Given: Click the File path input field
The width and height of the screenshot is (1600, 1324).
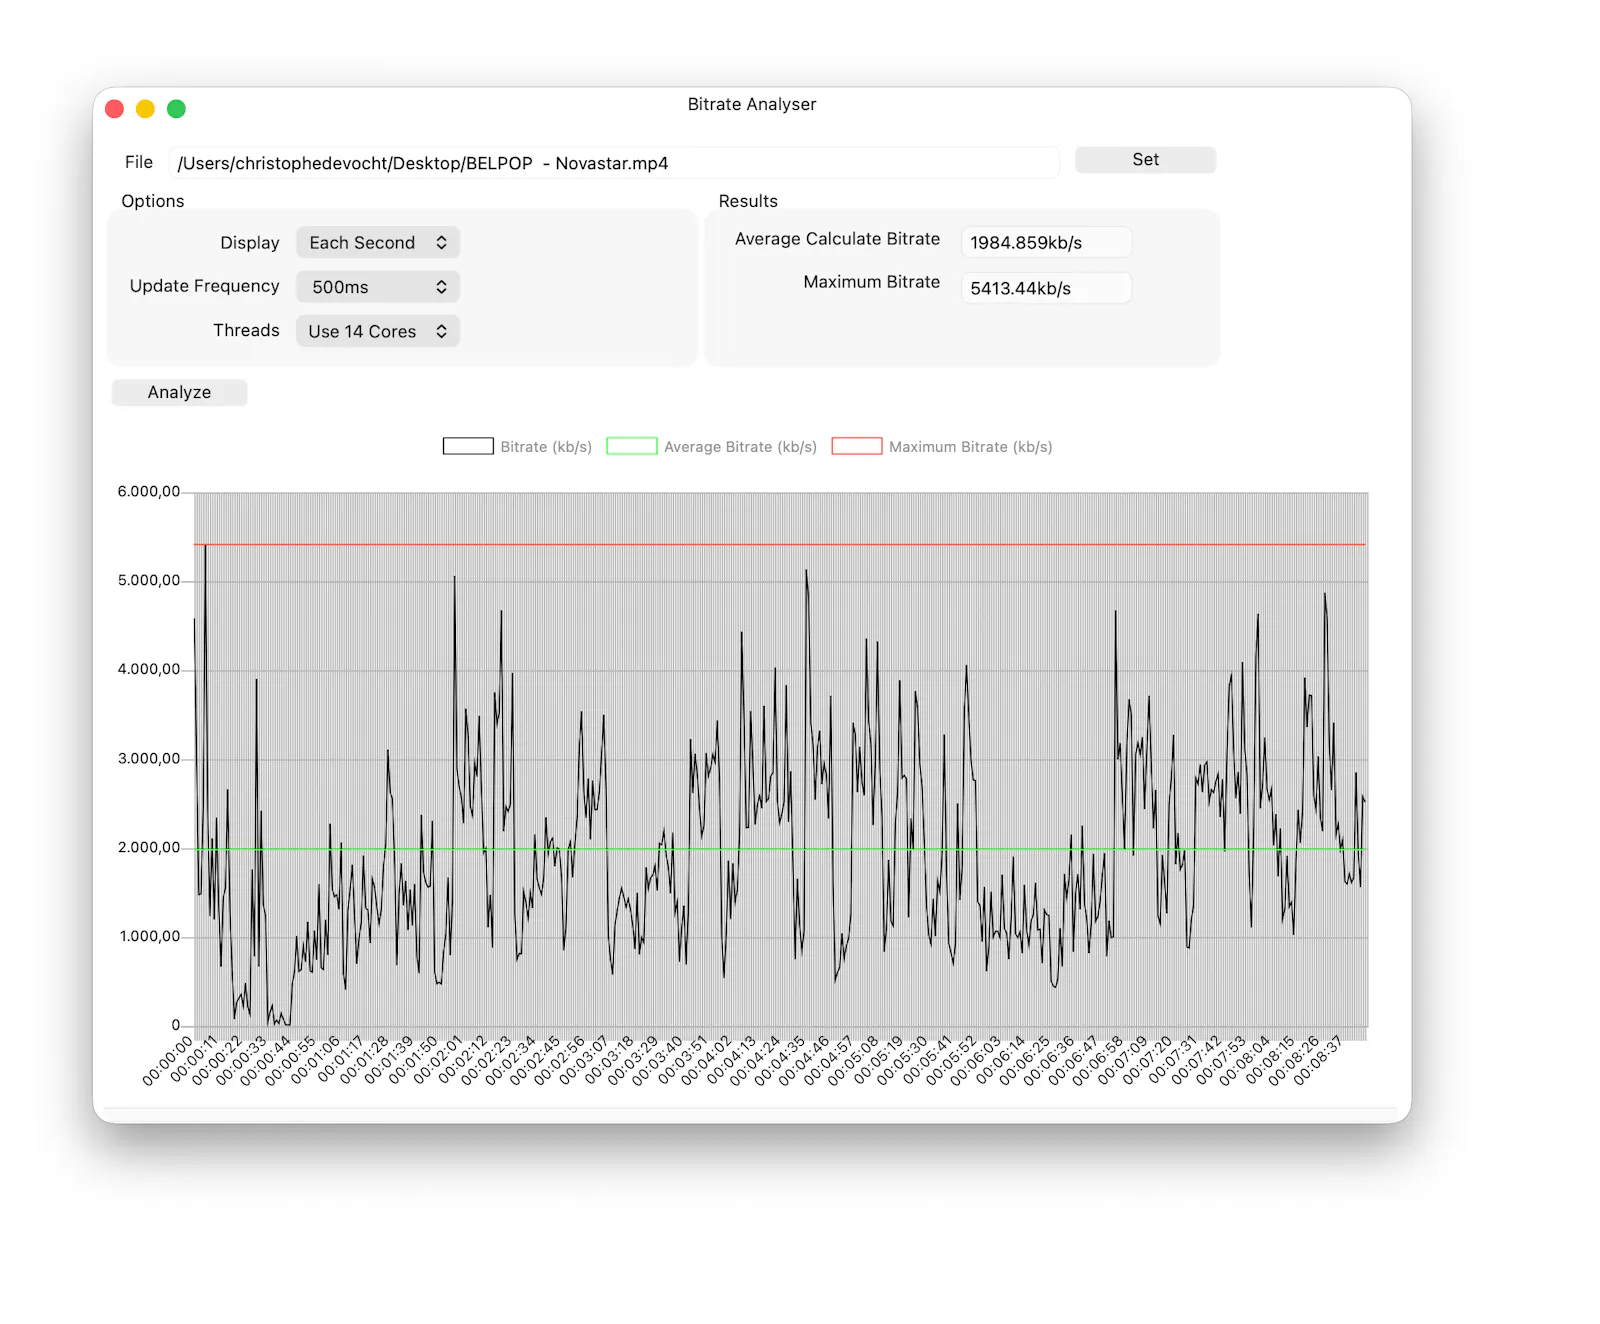Looking at the screenshot, I should (614, 163).
